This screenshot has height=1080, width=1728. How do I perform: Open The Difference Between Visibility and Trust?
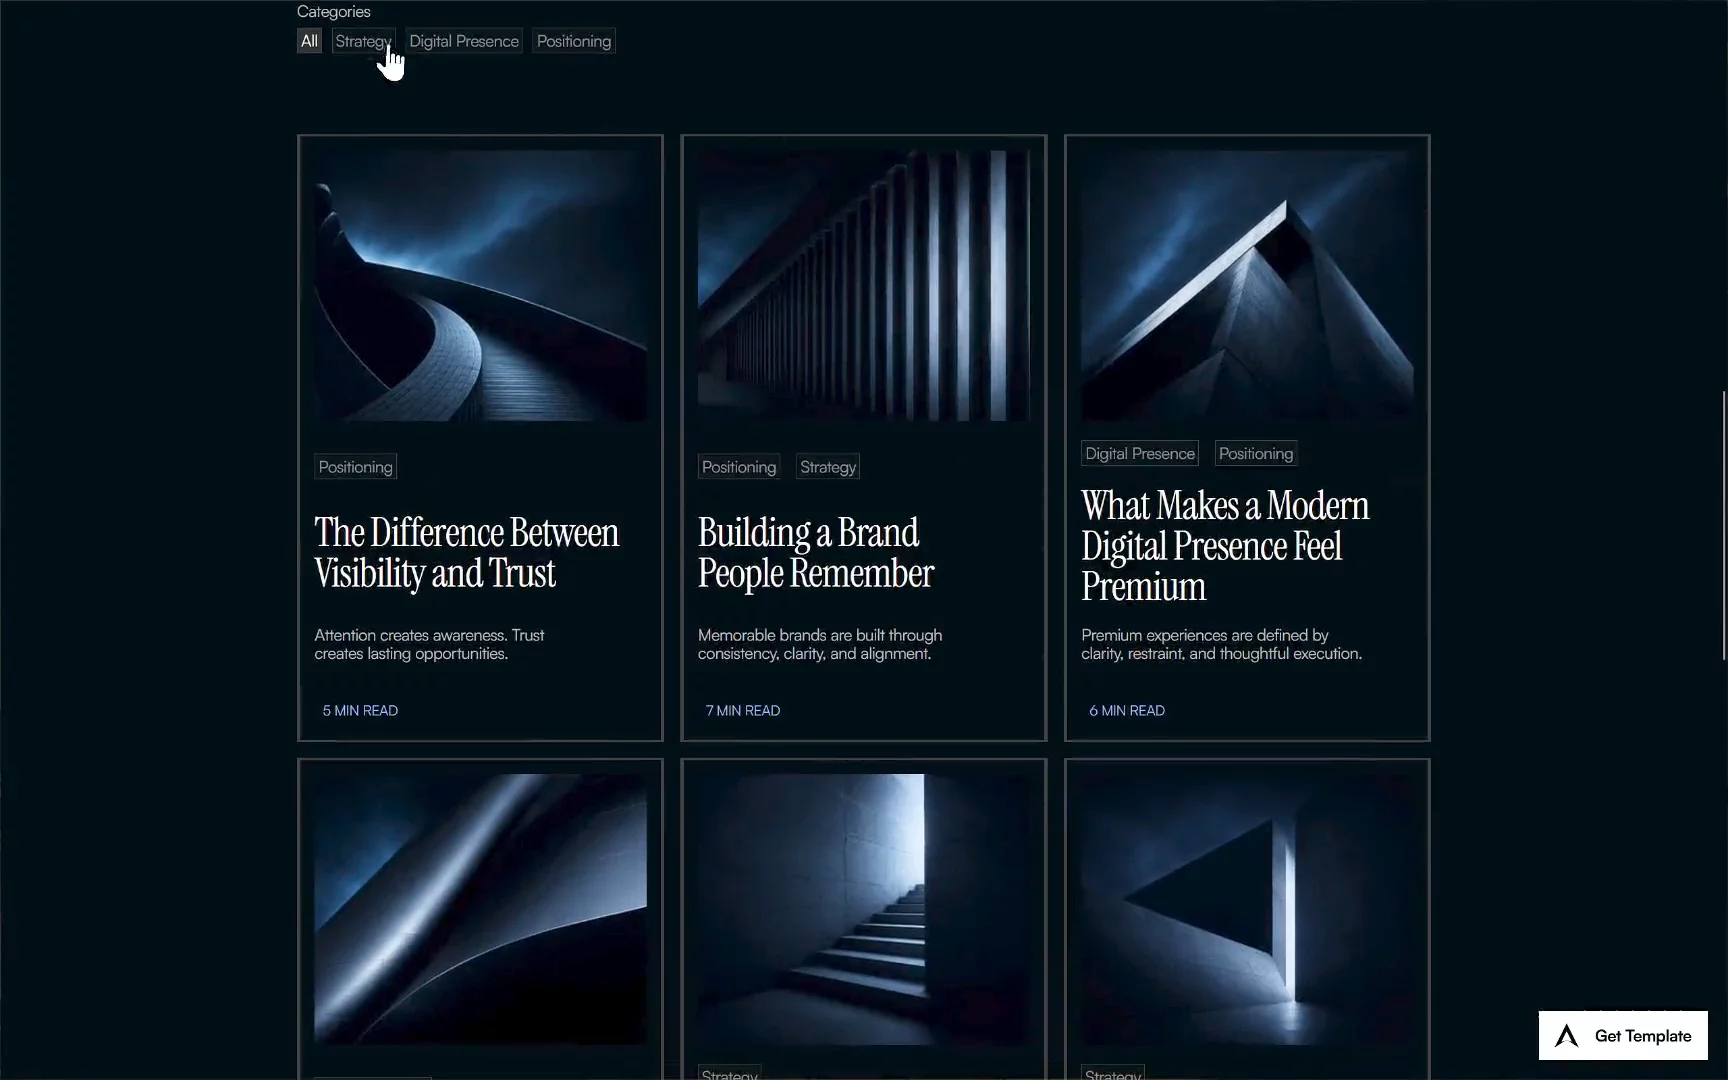[x=467, y=553]
